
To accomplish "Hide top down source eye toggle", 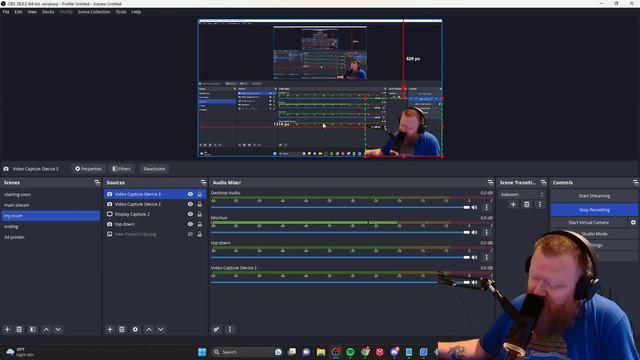I will click(190, 224).
